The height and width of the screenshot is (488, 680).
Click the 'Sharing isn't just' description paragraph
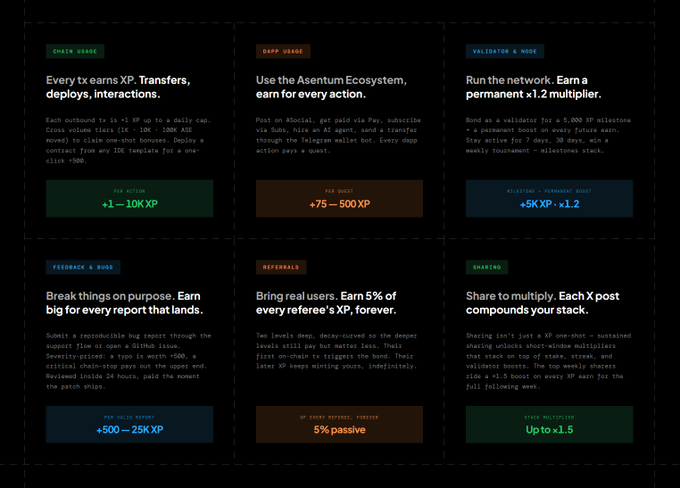coord(549,361)
